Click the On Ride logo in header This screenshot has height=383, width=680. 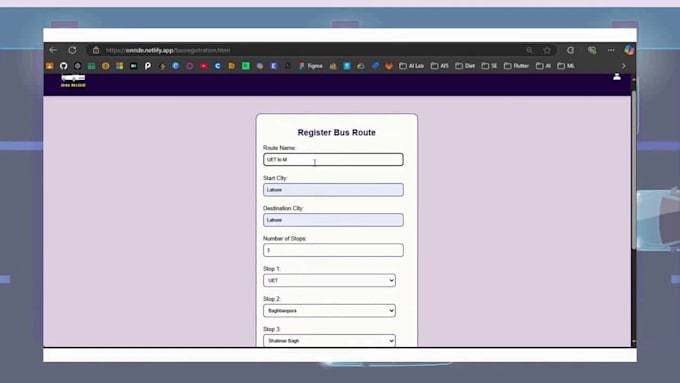(x=73, y=81)
